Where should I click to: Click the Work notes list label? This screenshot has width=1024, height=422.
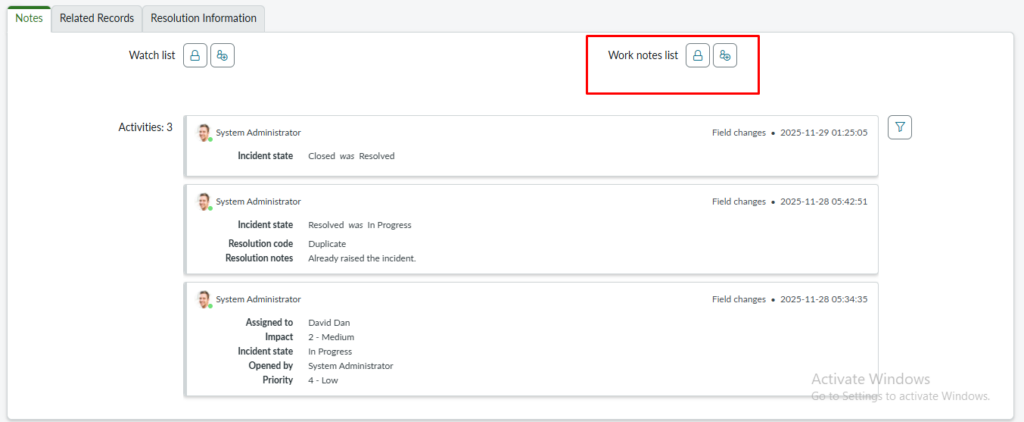click(x=643, y=55)
